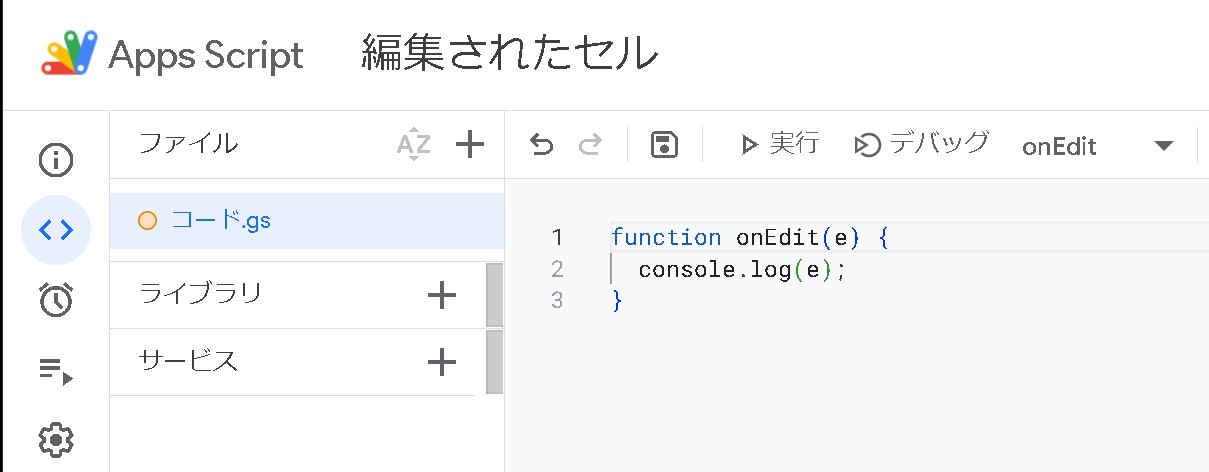Click line number 3 in the gutter
Viewport: 1209px width, 472px height.
click(557, 300)
